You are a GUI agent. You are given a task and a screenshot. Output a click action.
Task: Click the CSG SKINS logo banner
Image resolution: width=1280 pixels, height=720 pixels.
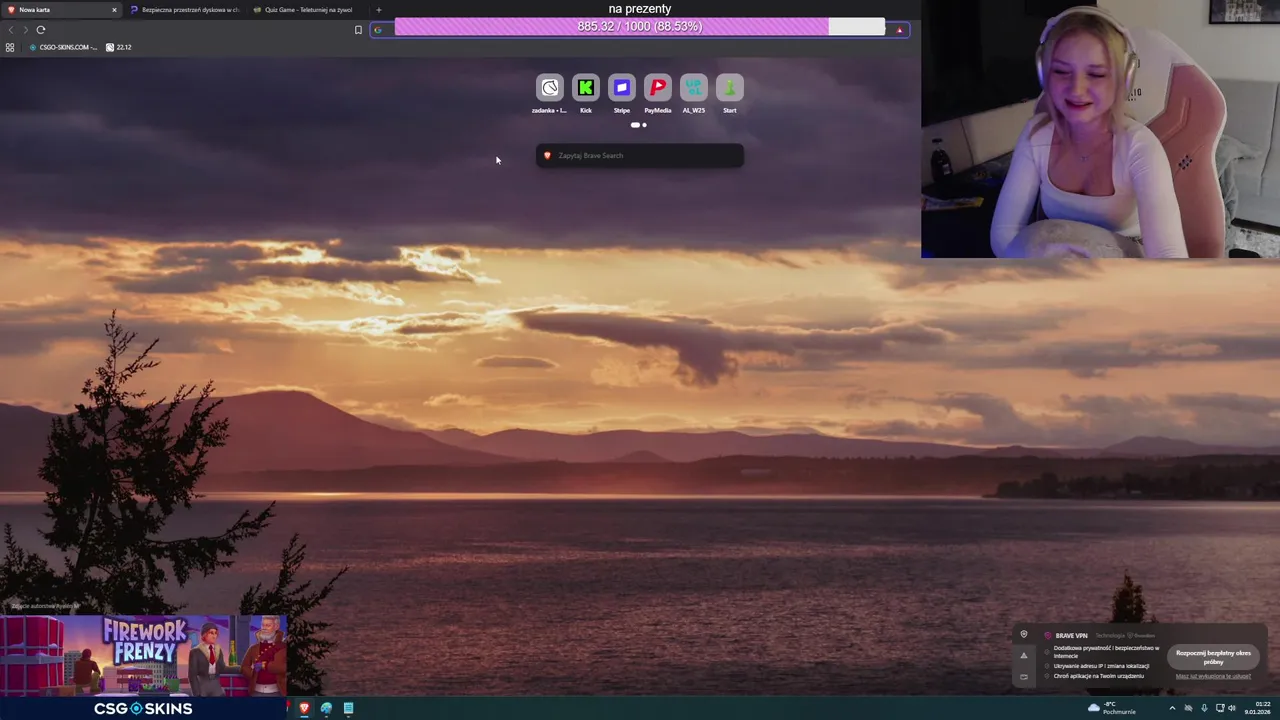(143, 708)
